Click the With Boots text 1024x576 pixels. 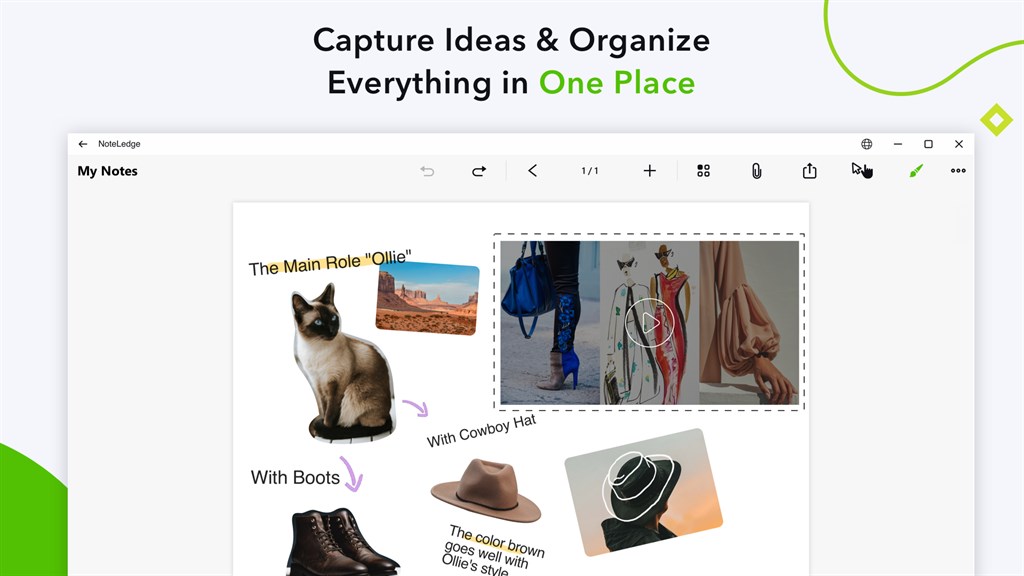pyautogui.click(x=295, y=477)
